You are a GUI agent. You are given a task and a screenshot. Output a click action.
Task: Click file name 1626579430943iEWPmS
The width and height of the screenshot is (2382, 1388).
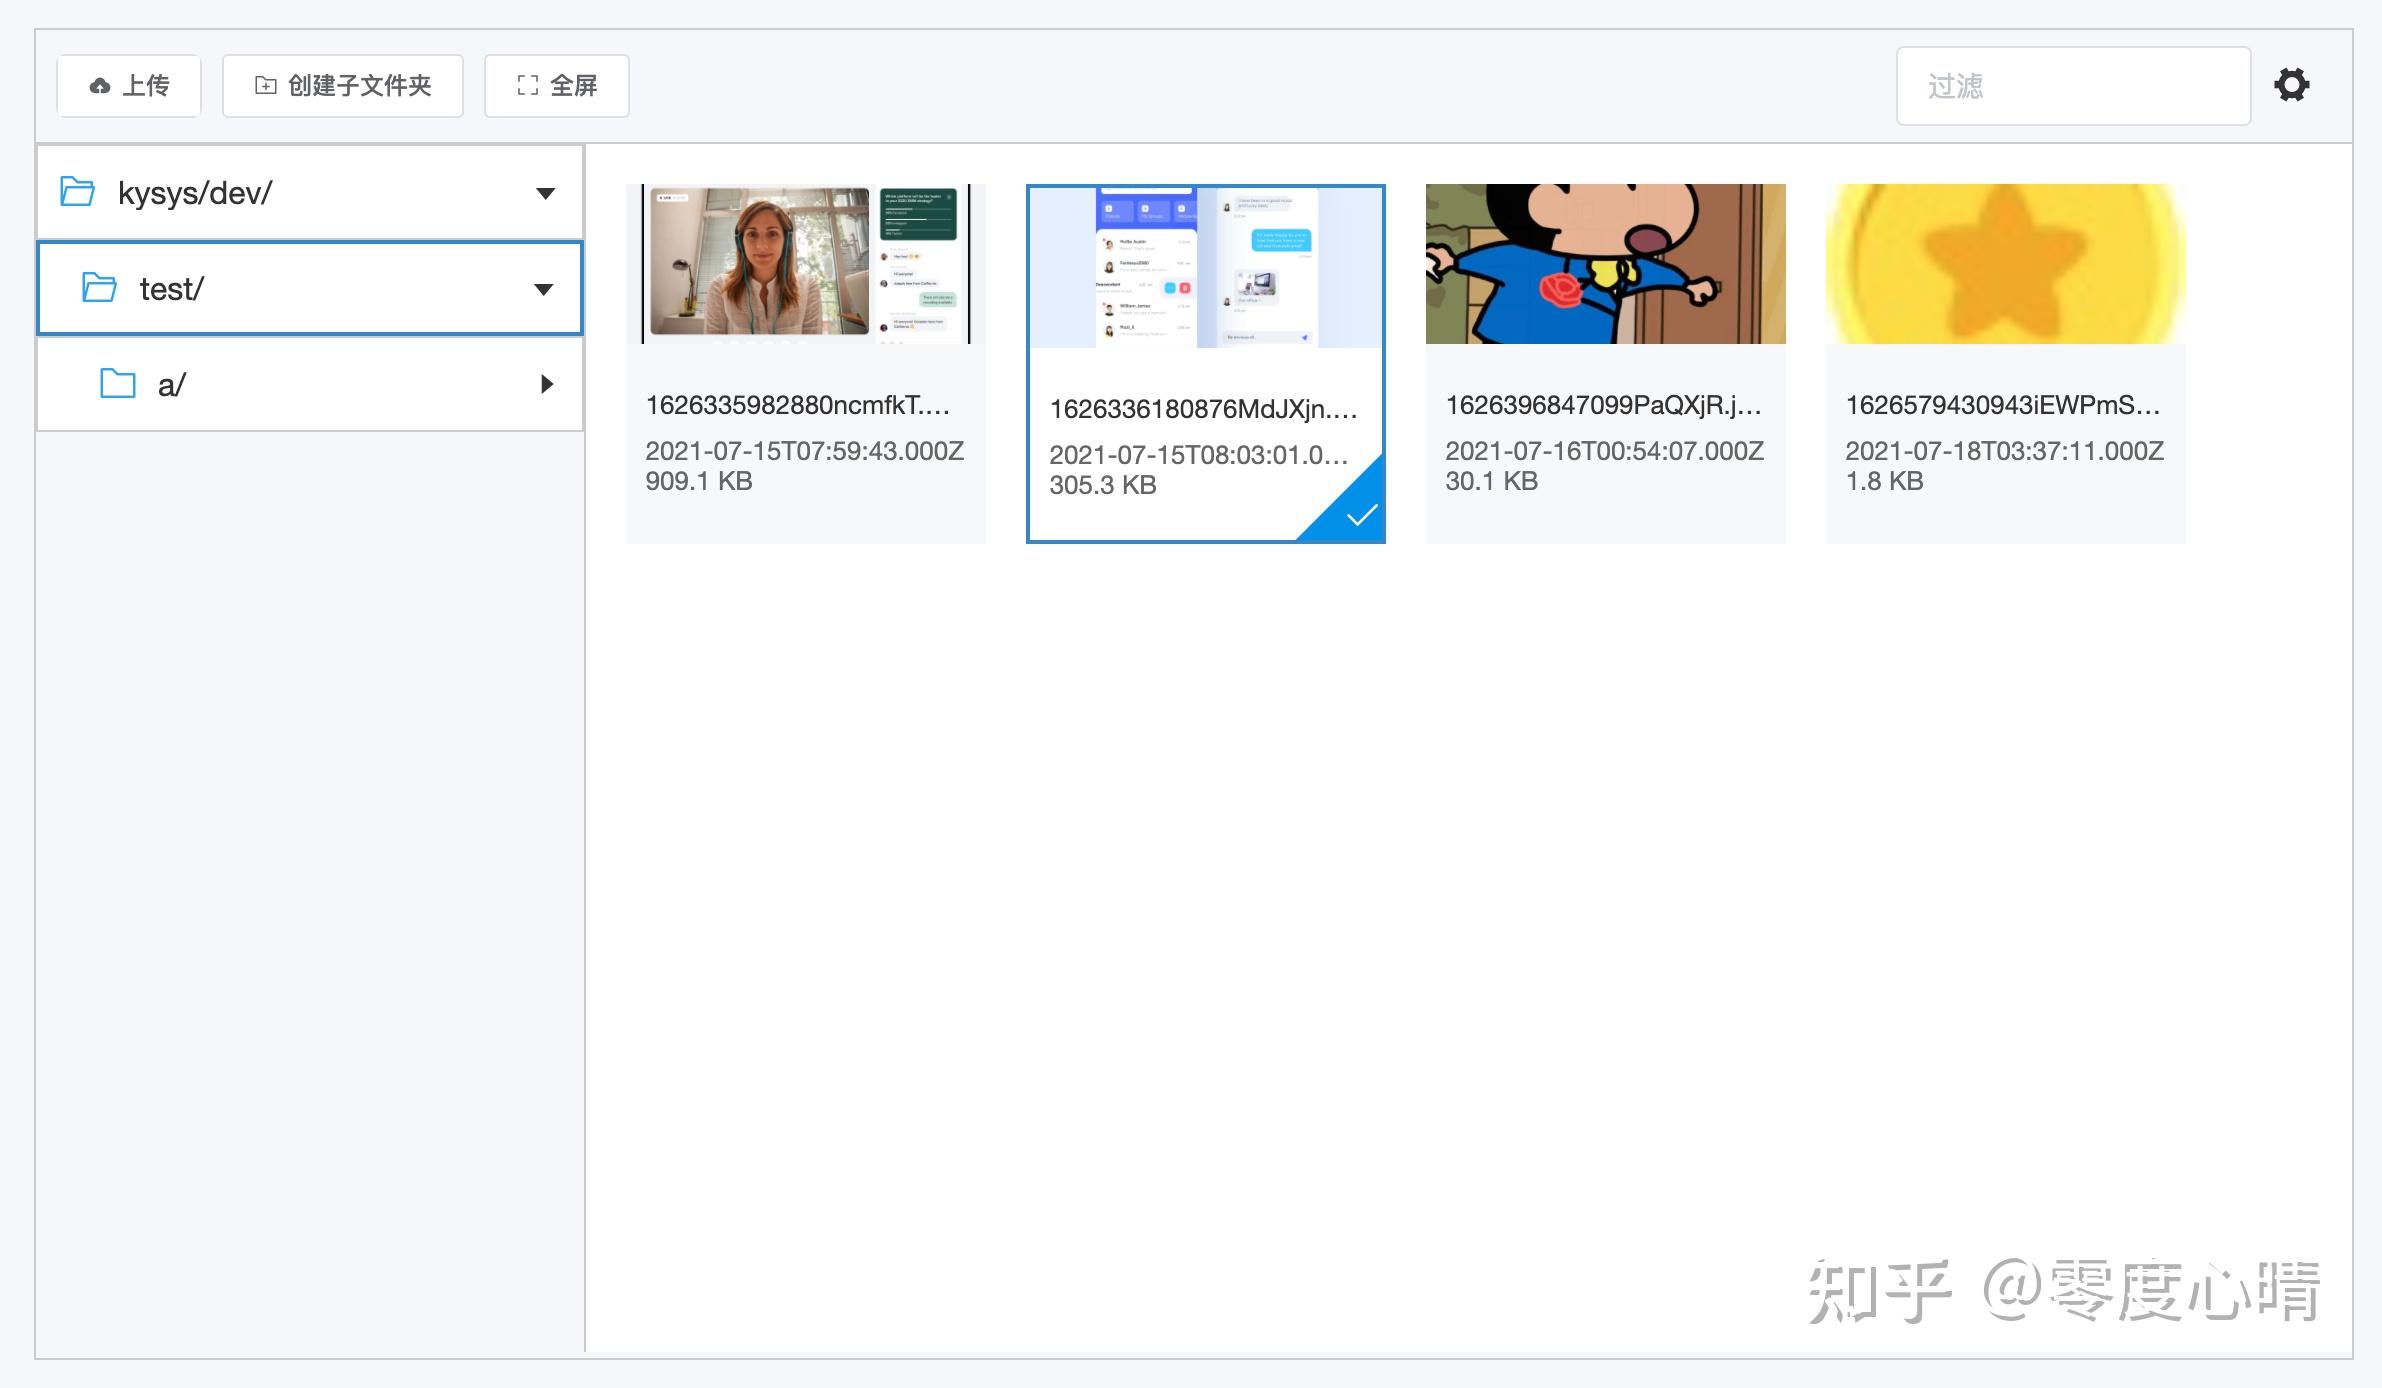point(2003,405)
